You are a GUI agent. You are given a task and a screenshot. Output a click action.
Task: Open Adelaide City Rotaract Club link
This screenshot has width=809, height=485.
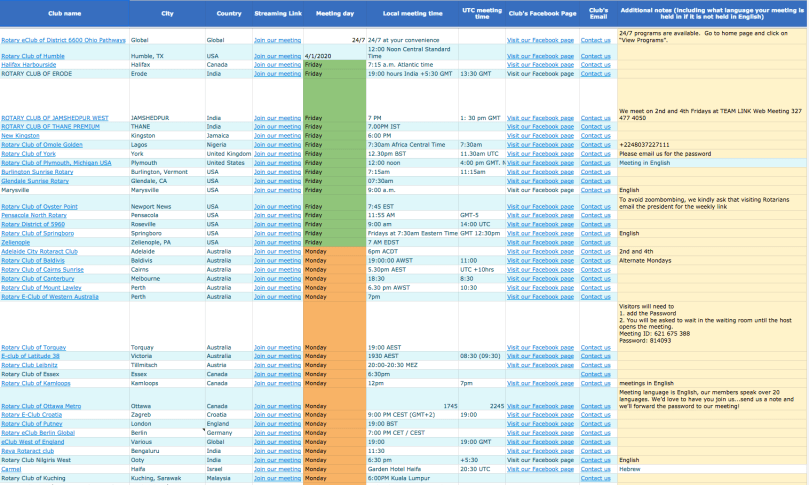point(39,251)
